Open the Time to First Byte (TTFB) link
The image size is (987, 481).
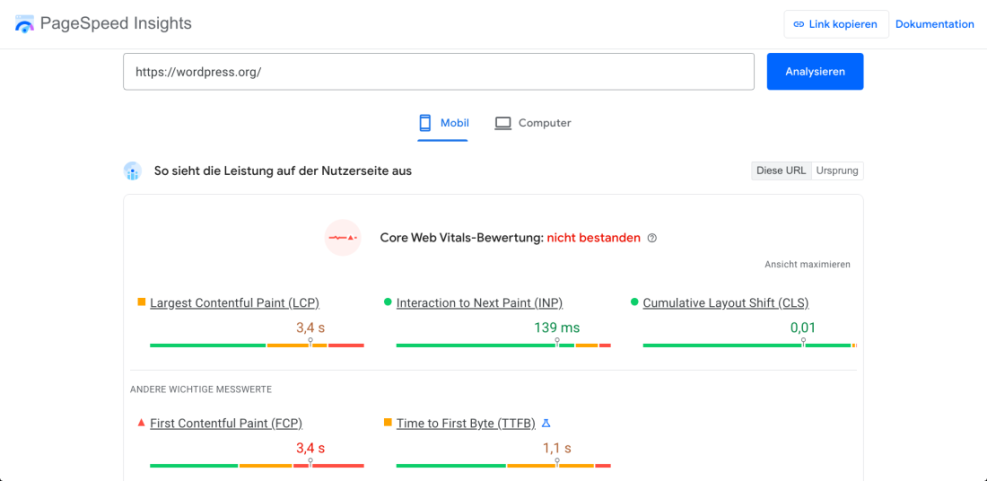466,424
